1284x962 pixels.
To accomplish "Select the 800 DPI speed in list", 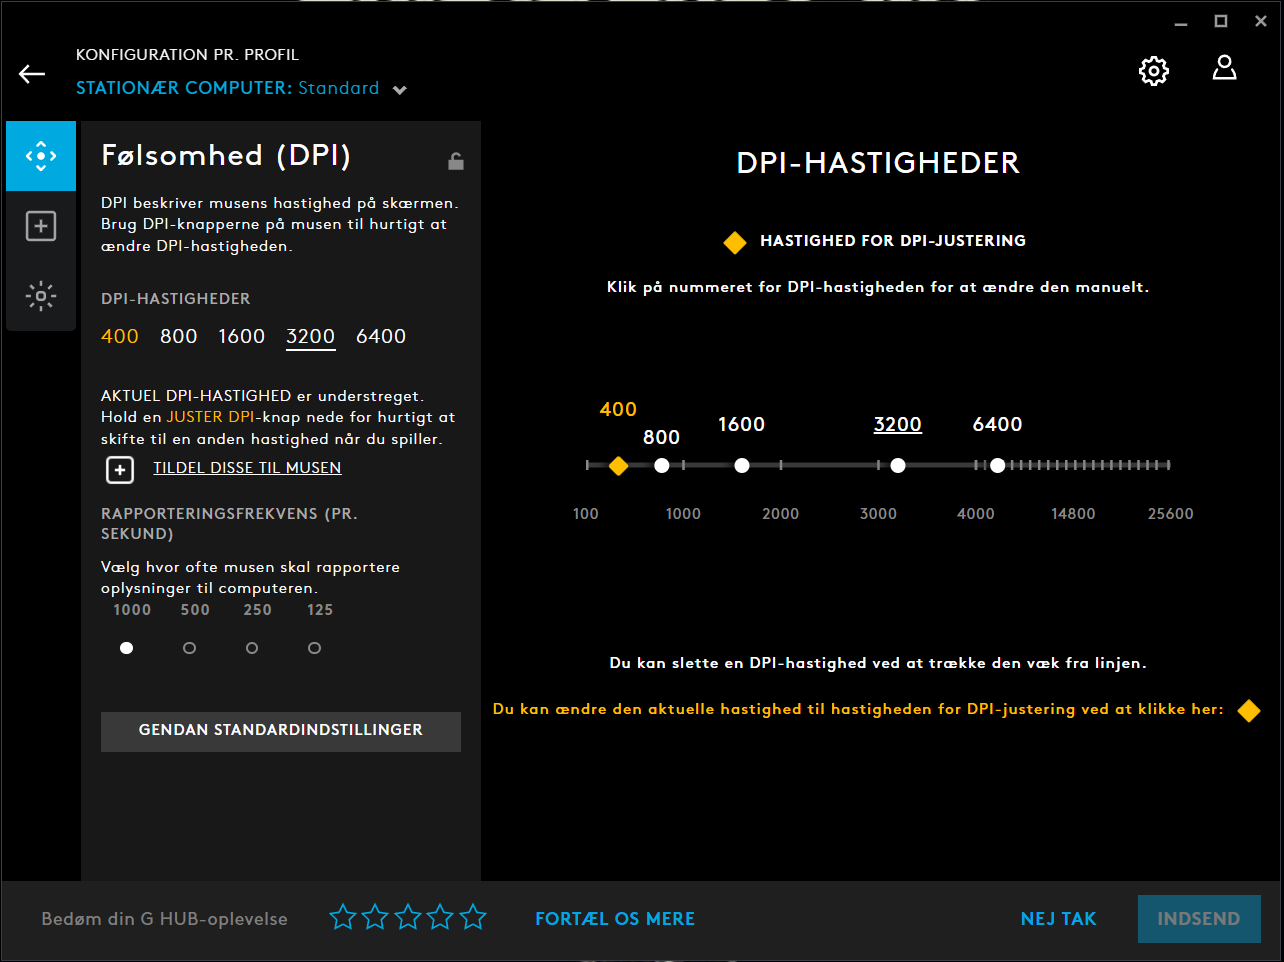I will pyautogui.click(x=179, y=337).
